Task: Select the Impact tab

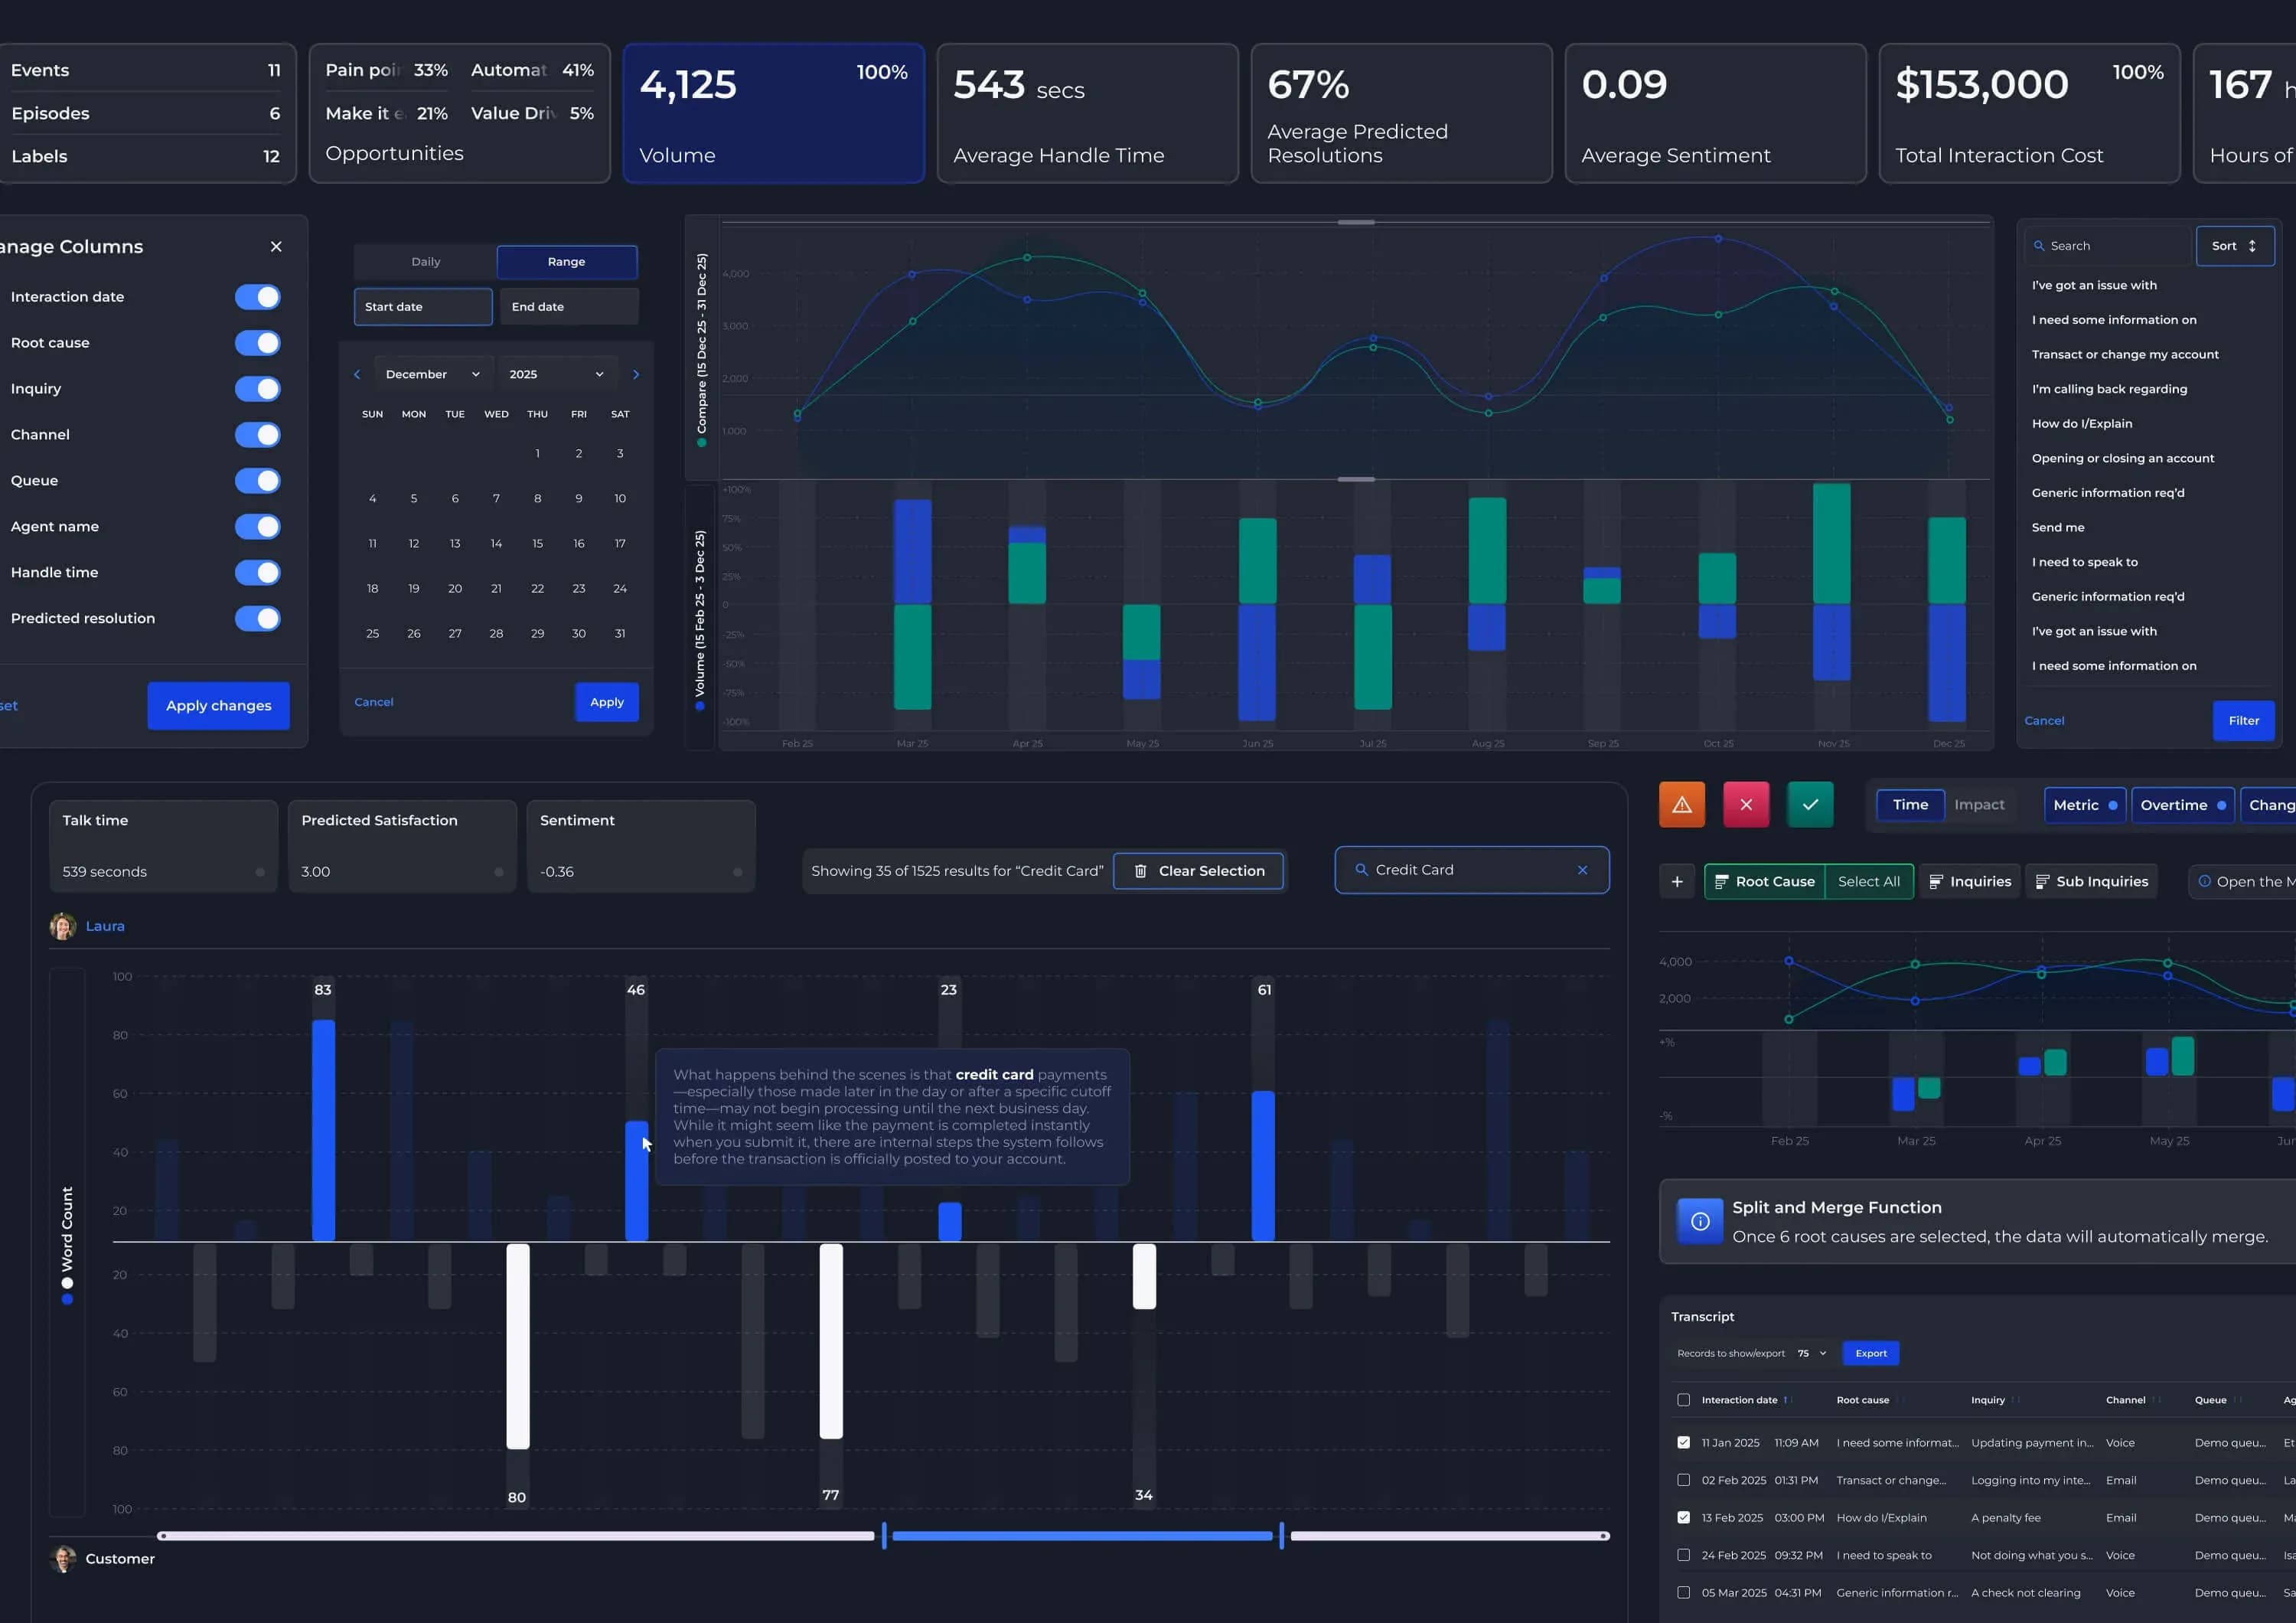Action: 1979,805
